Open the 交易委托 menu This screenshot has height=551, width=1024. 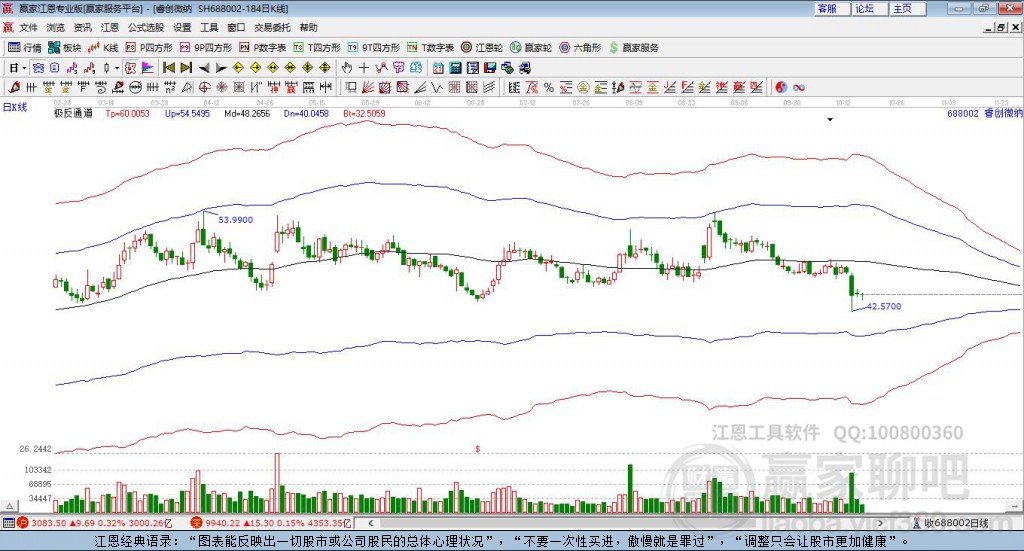(x=272, y=27)
